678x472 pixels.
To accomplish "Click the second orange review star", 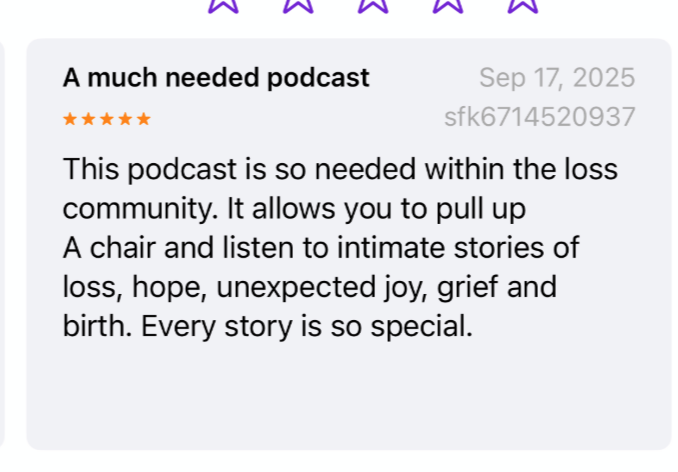I will 88,119.
